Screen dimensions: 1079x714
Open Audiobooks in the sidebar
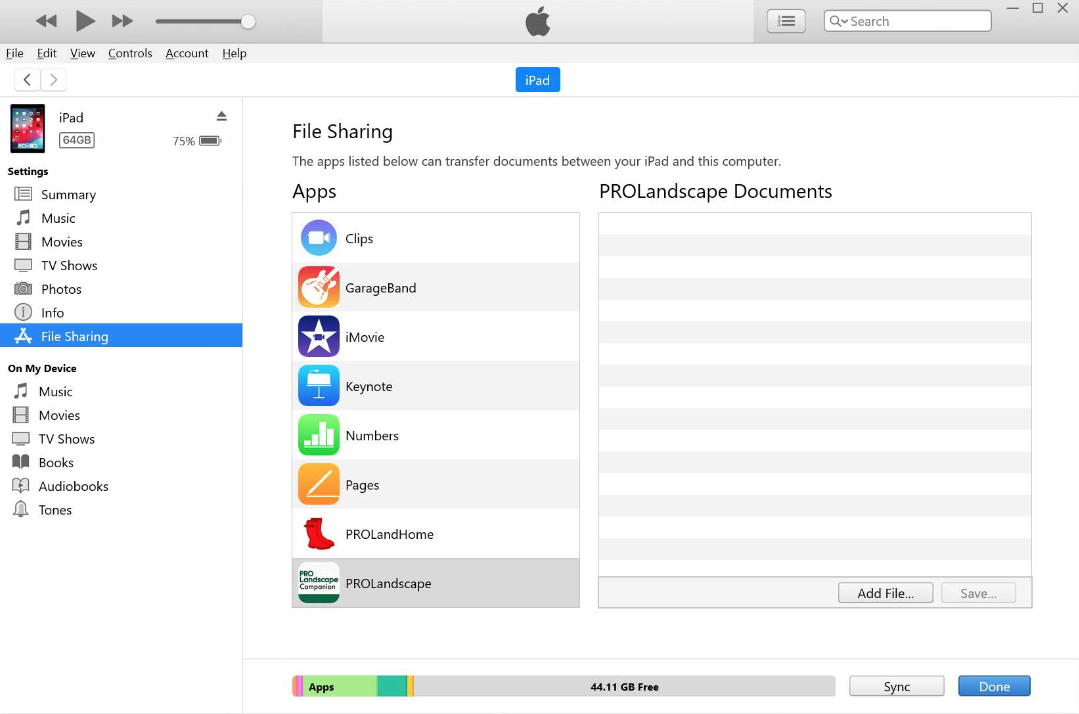click(x=121, y=486)
